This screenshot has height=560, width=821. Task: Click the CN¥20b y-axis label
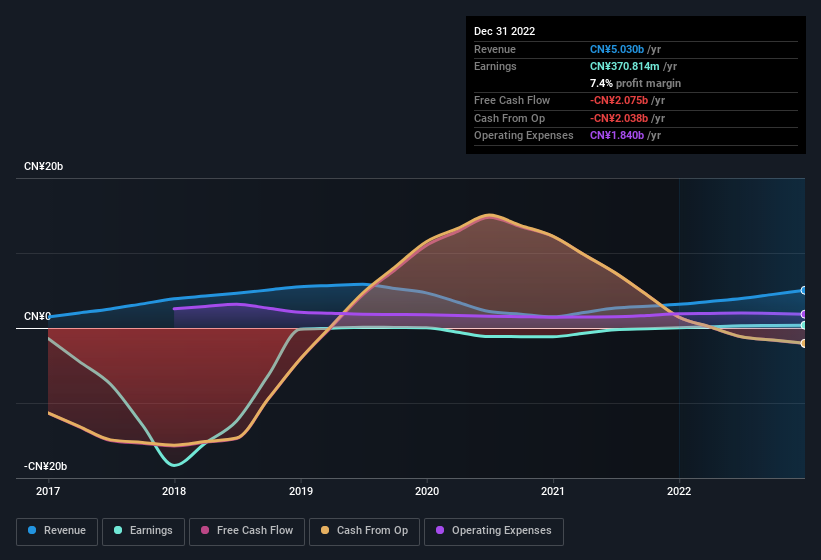pos(43,166)
